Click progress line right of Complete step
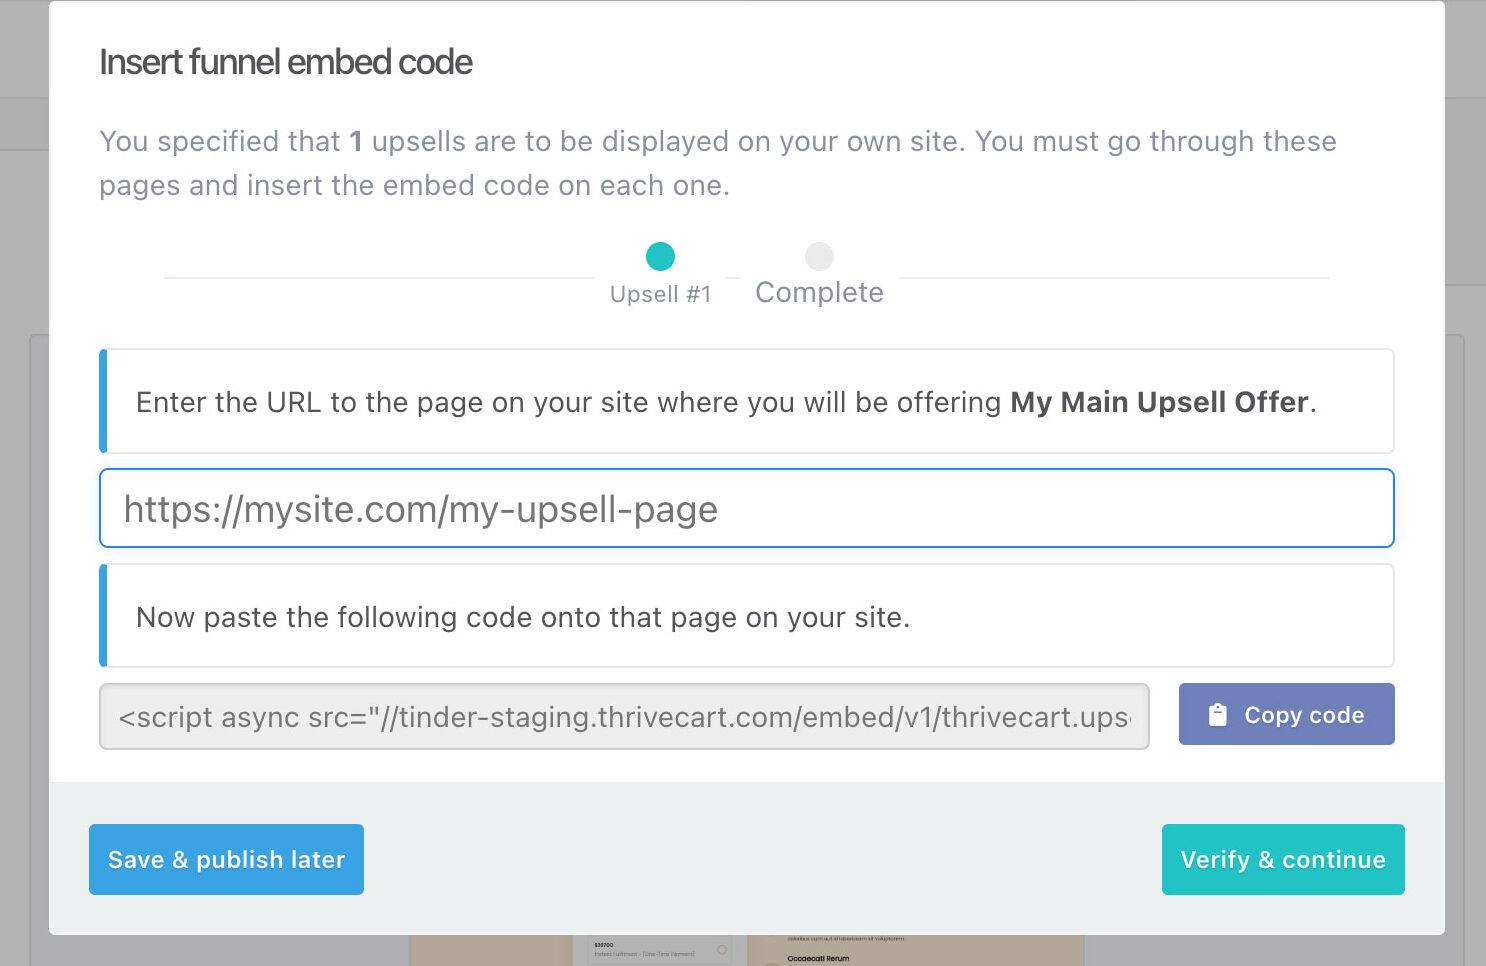 pyautogui.click(x=1114, y=278)
